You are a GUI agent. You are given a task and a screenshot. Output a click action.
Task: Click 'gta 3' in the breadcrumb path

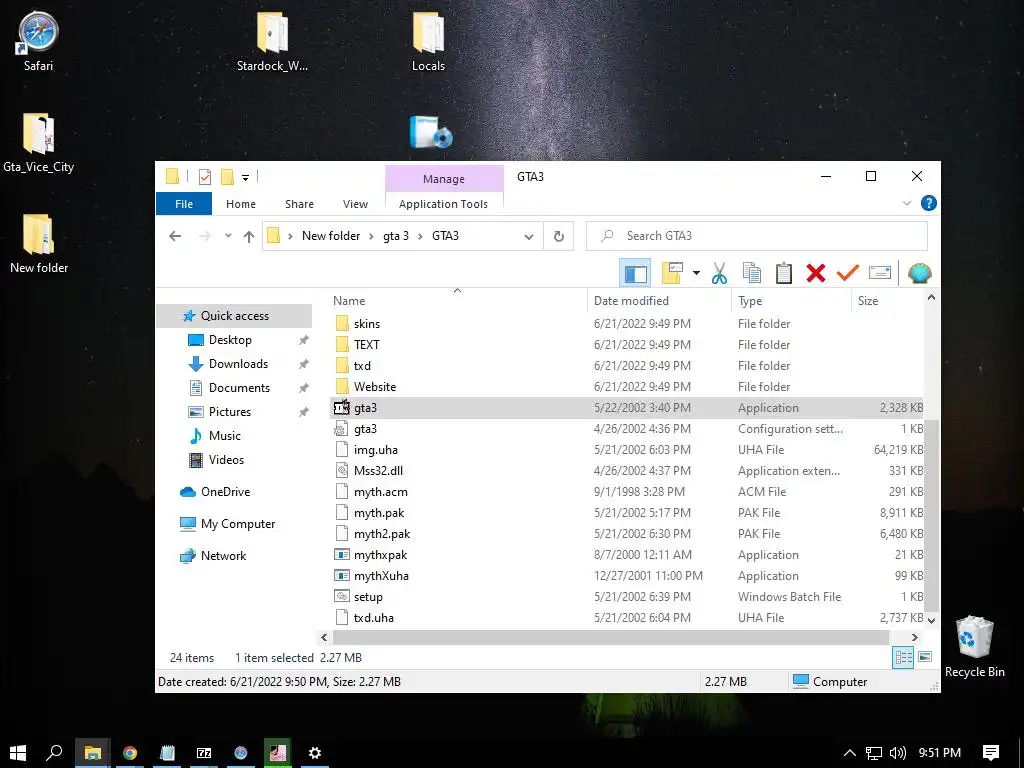tap(396, 236)
